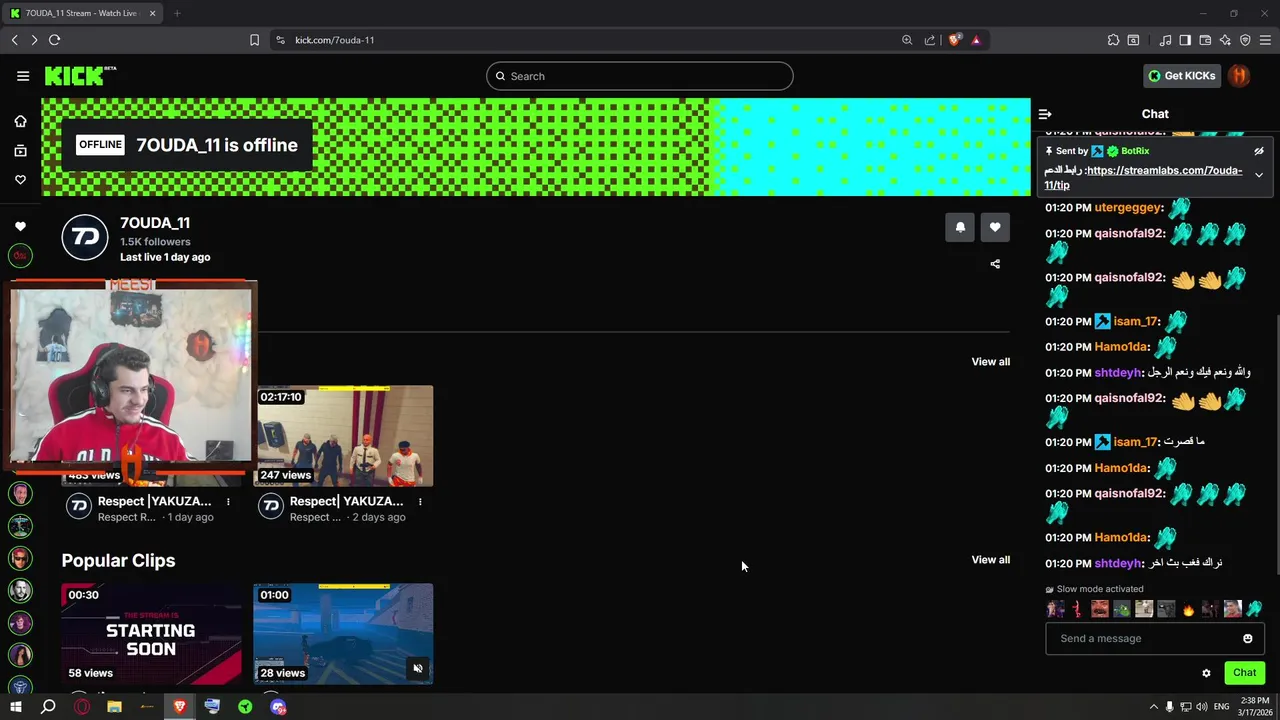
Task: Enable notifications with the bell button
Action: pyautogui.click(x=960, y=227)
